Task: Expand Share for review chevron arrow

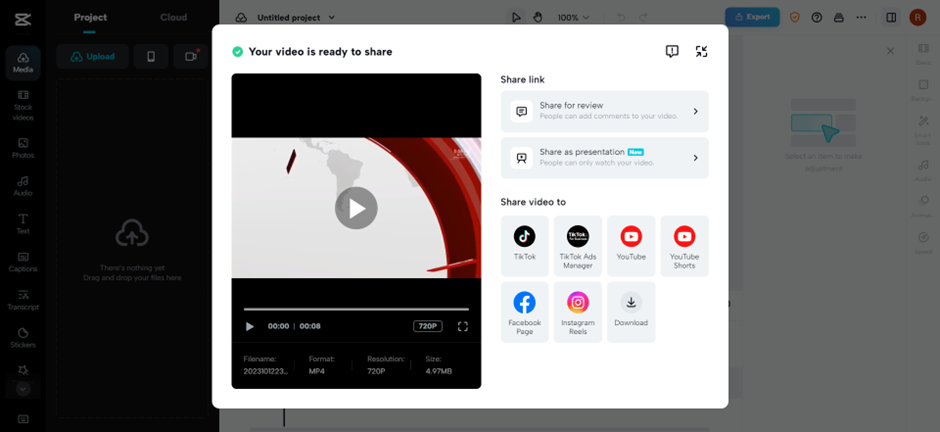Action: point(695,111)
